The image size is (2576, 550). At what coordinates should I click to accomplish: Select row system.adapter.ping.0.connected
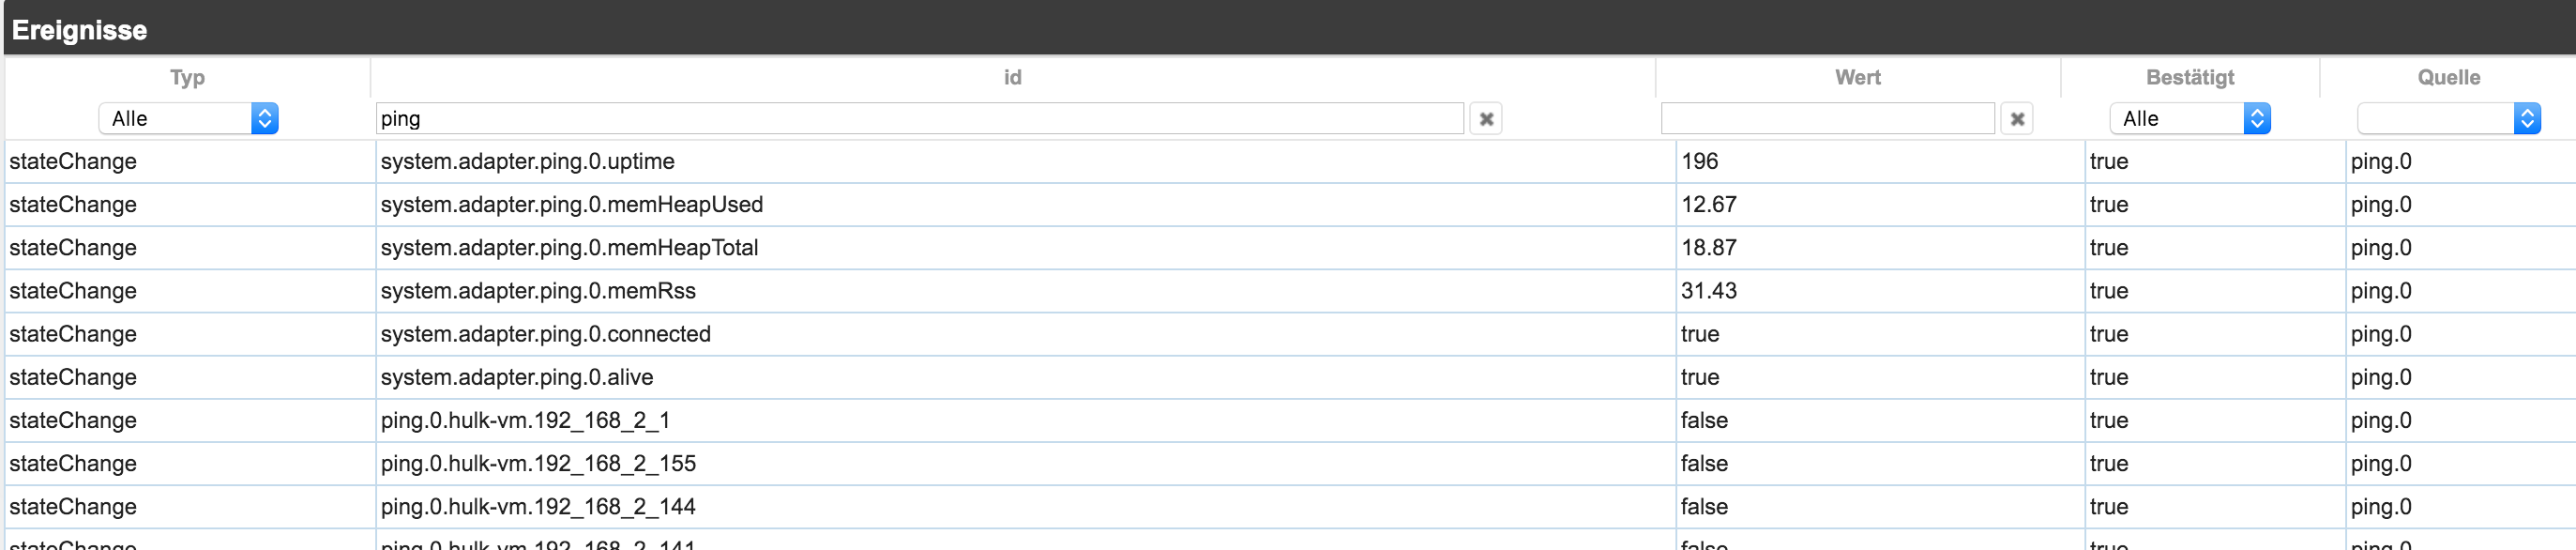click(x=1290, y=334)
